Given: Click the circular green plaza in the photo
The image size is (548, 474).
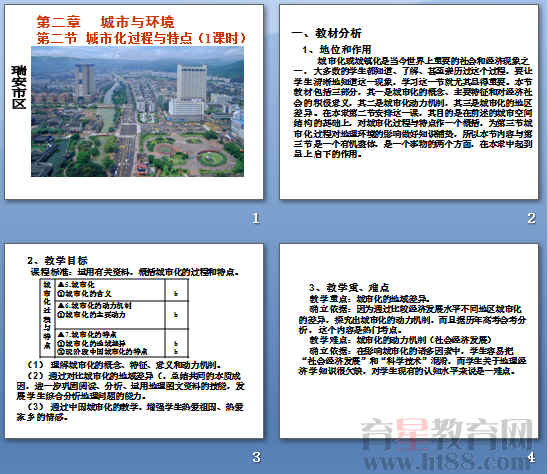Looking at the screenshot, I should coord(211,159).
